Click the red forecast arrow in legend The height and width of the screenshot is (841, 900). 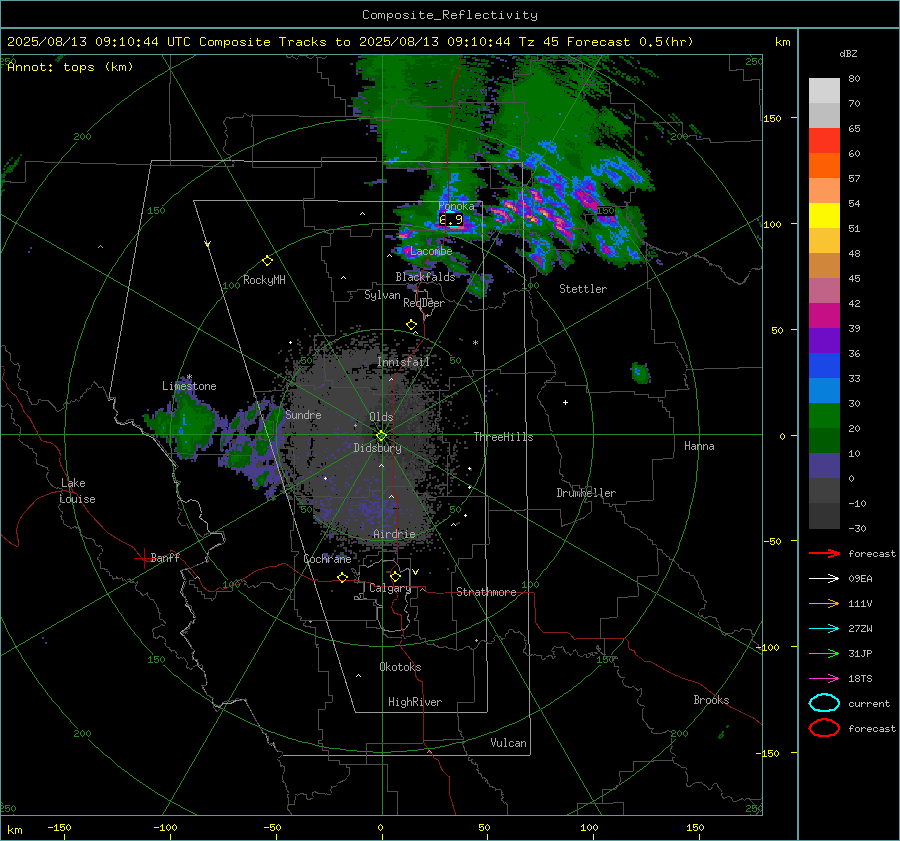click(x=824, y=553)
